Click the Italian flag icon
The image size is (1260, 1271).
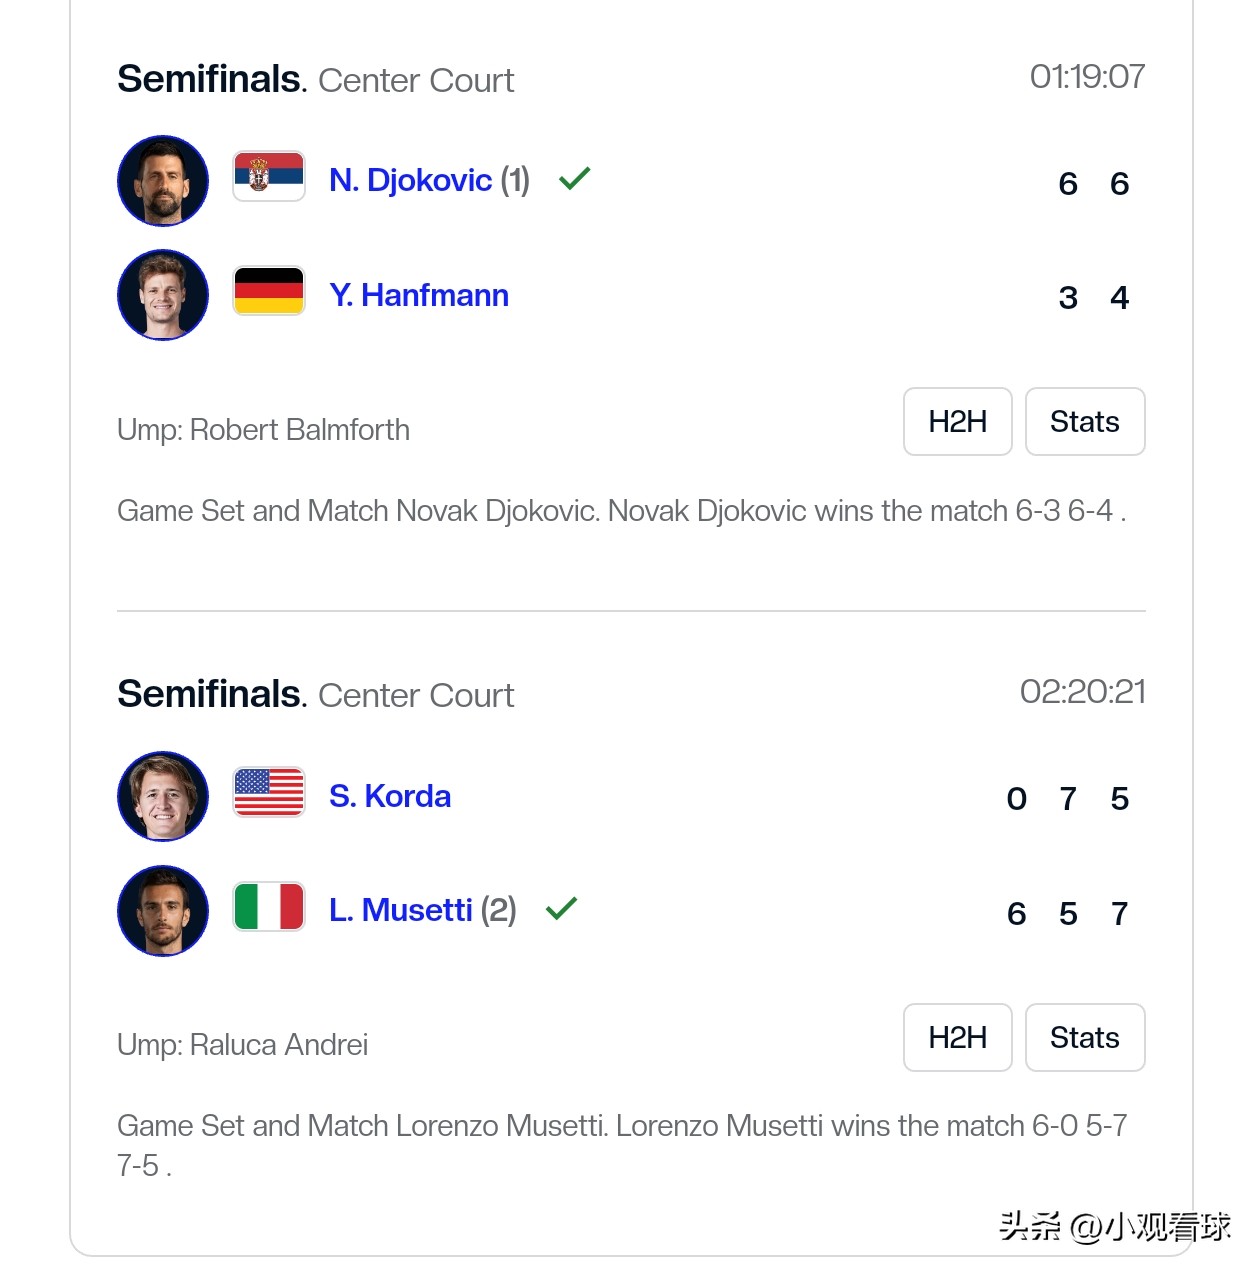[x=269, y=907]
